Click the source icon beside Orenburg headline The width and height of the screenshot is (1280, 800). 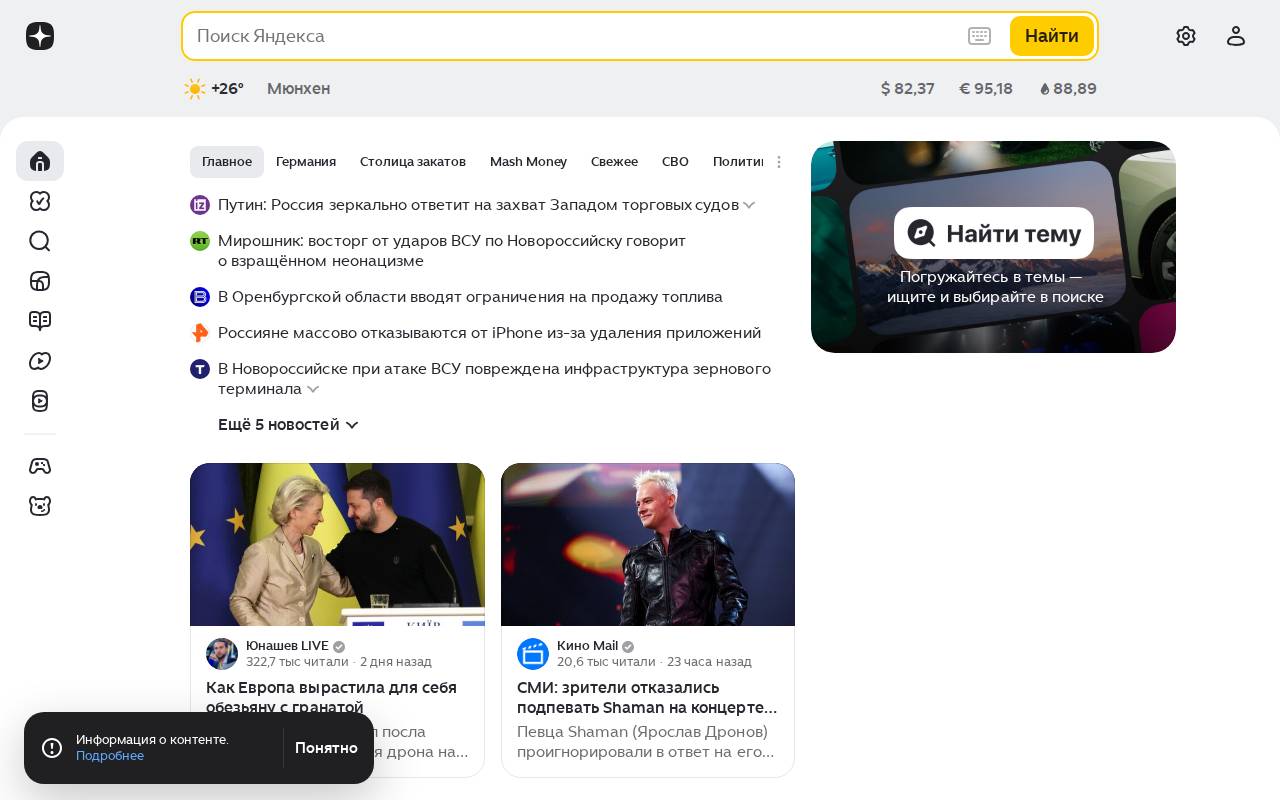[200, 297]
